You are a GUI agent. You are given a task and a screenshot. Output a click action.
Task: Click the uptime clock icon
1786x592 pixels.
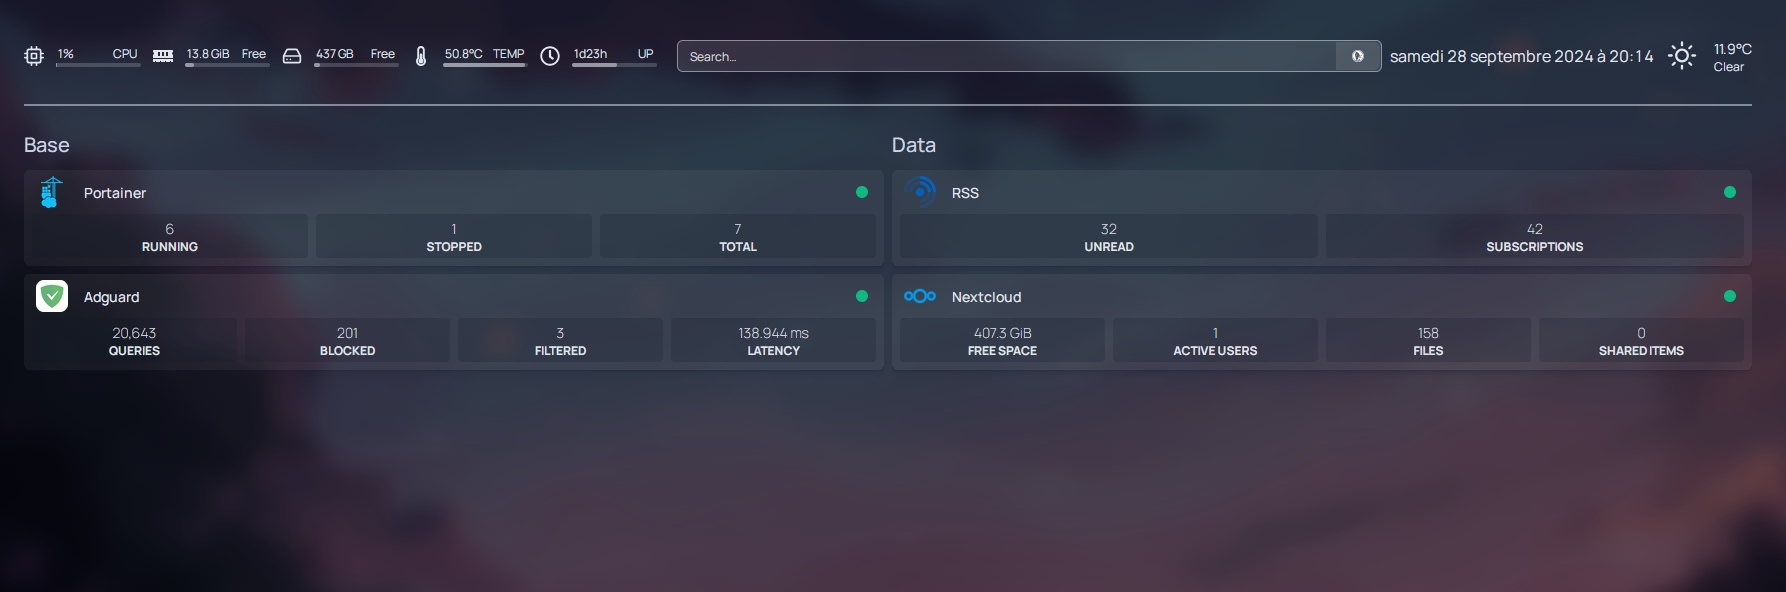[x=550, y=56]
